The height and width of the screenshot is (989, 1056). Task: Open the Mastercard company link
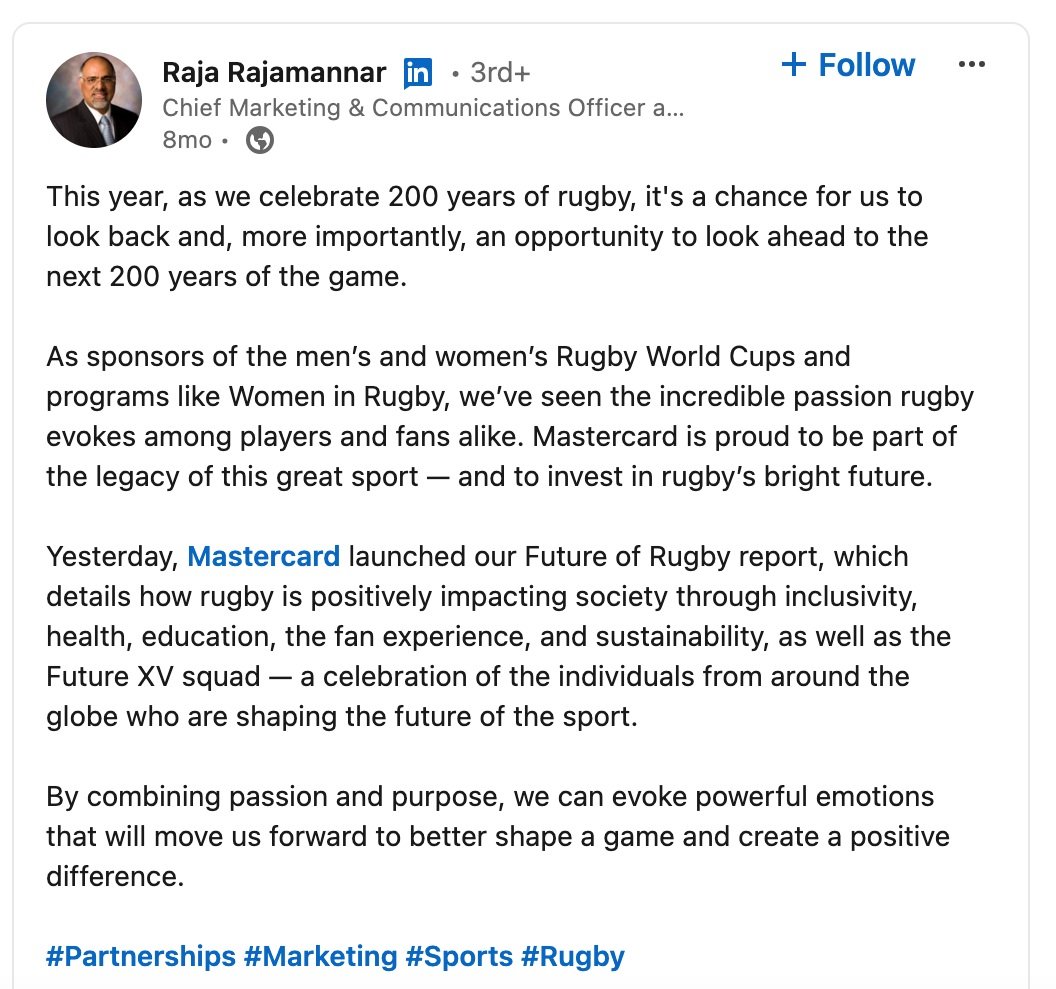pos(264,556)
